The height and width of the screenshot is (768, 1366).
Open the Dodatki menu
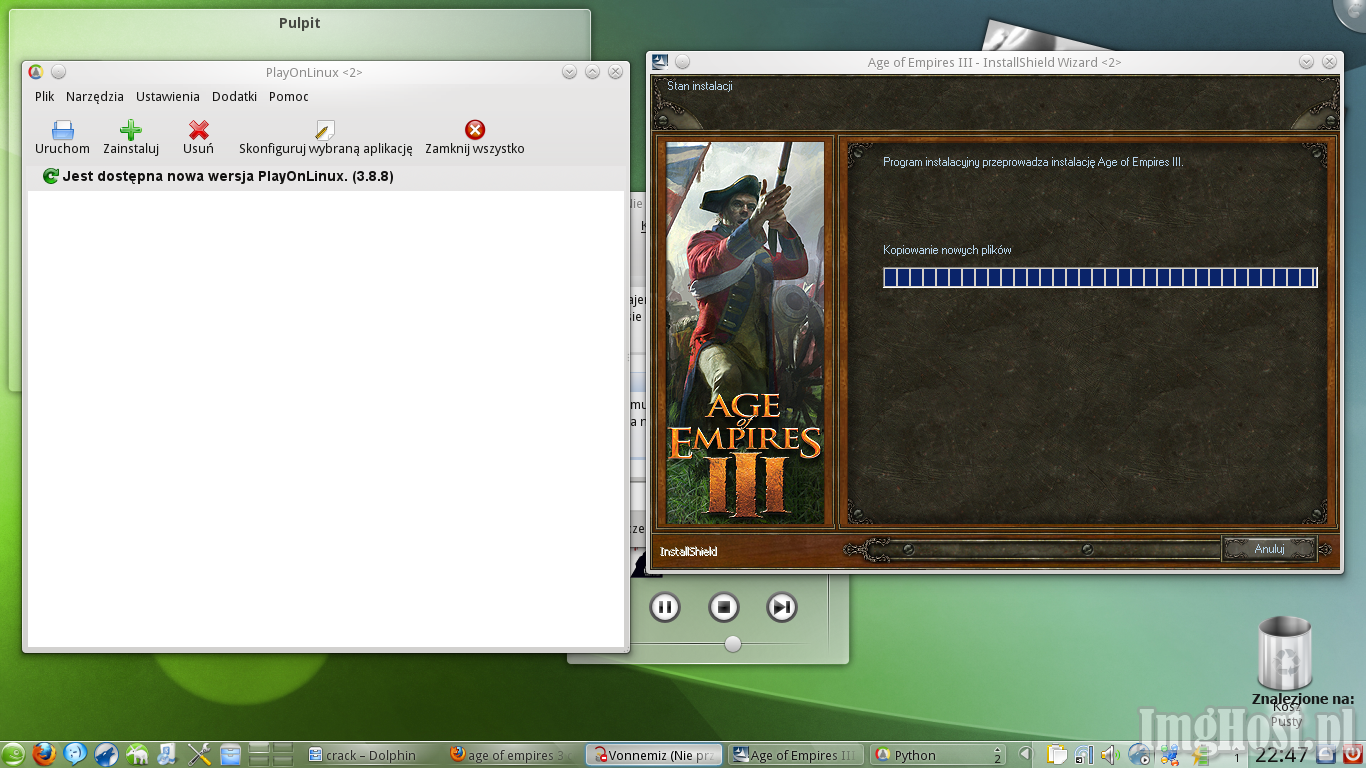tap(234, 97)
